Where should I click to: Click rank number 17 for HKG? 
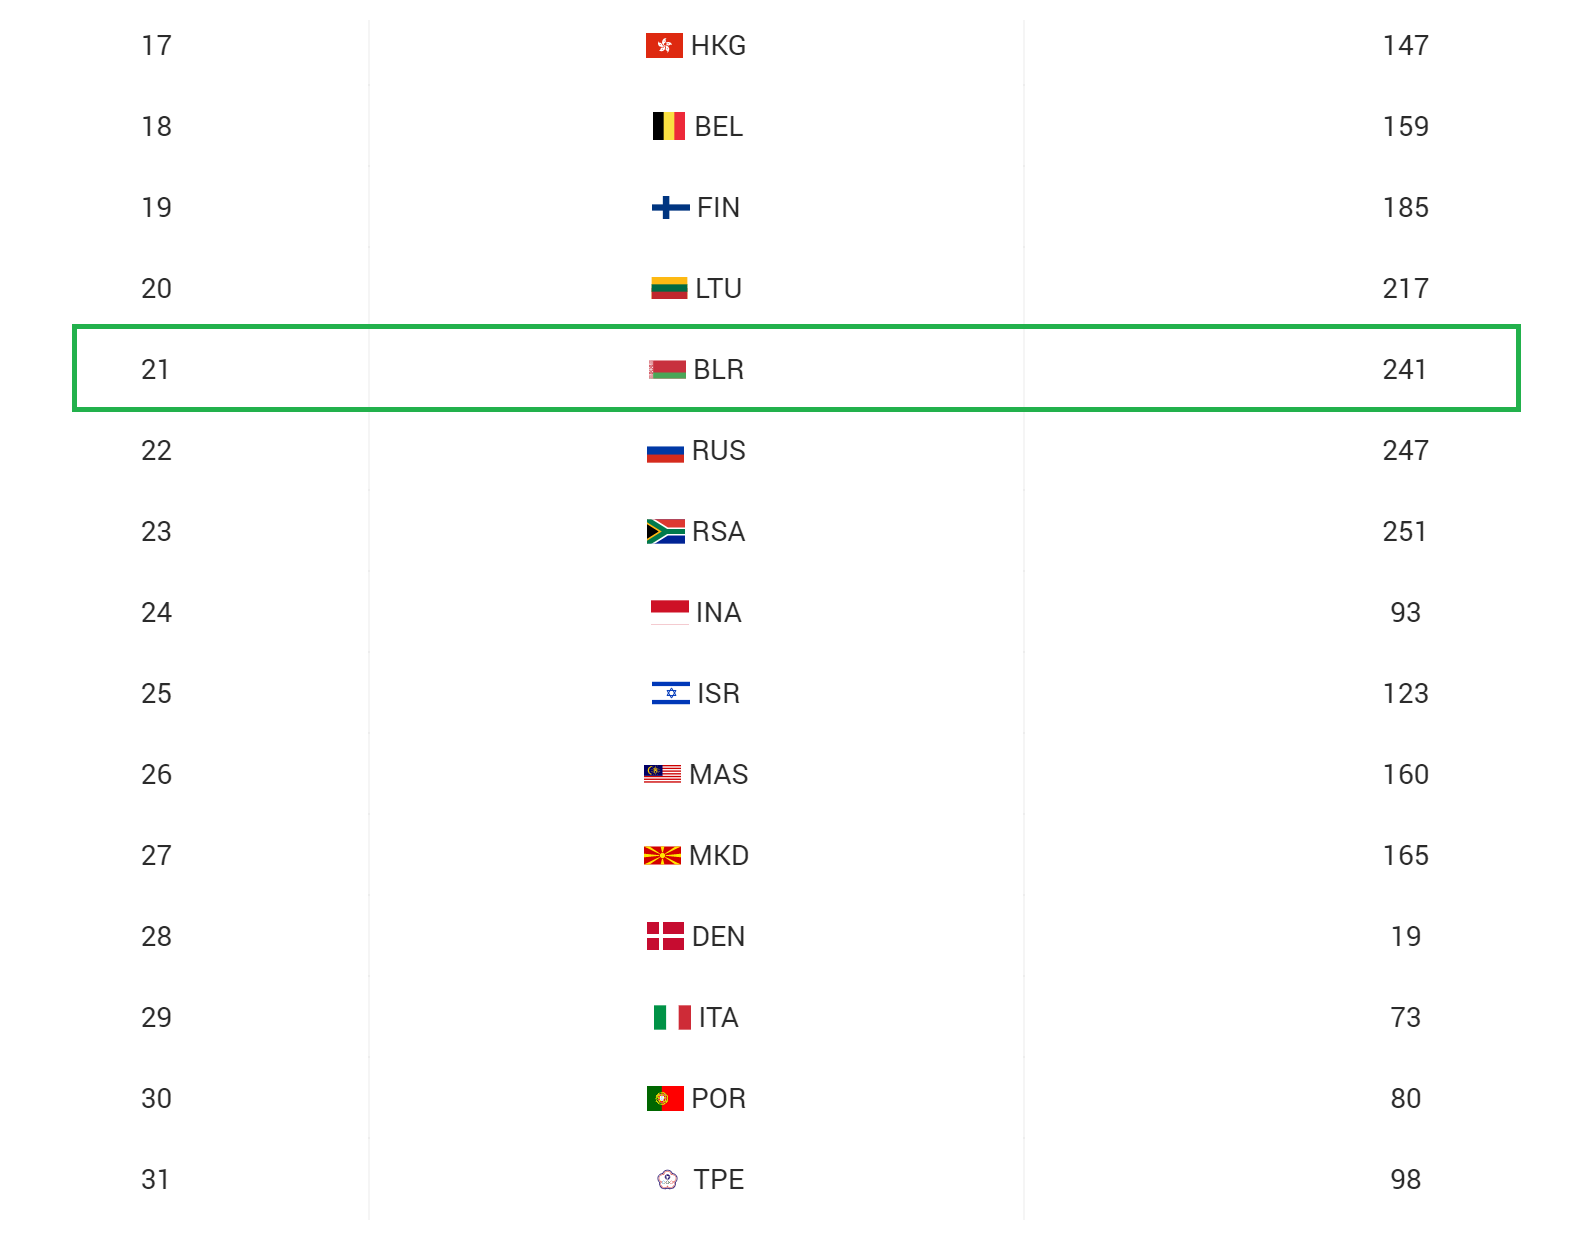[156, 46]
